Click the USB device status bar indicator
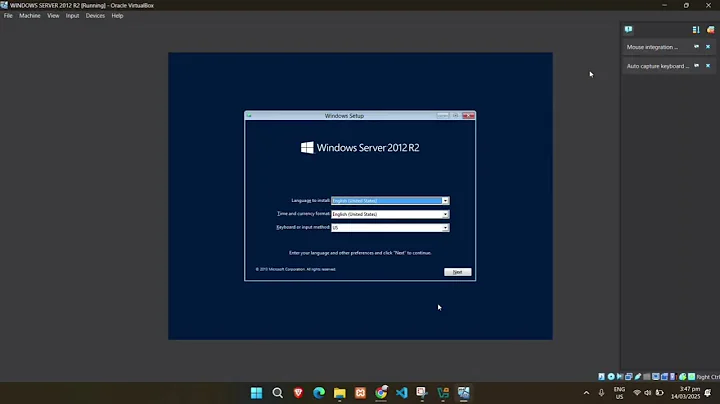Screen dimensions: 720x404 point(638,376)
